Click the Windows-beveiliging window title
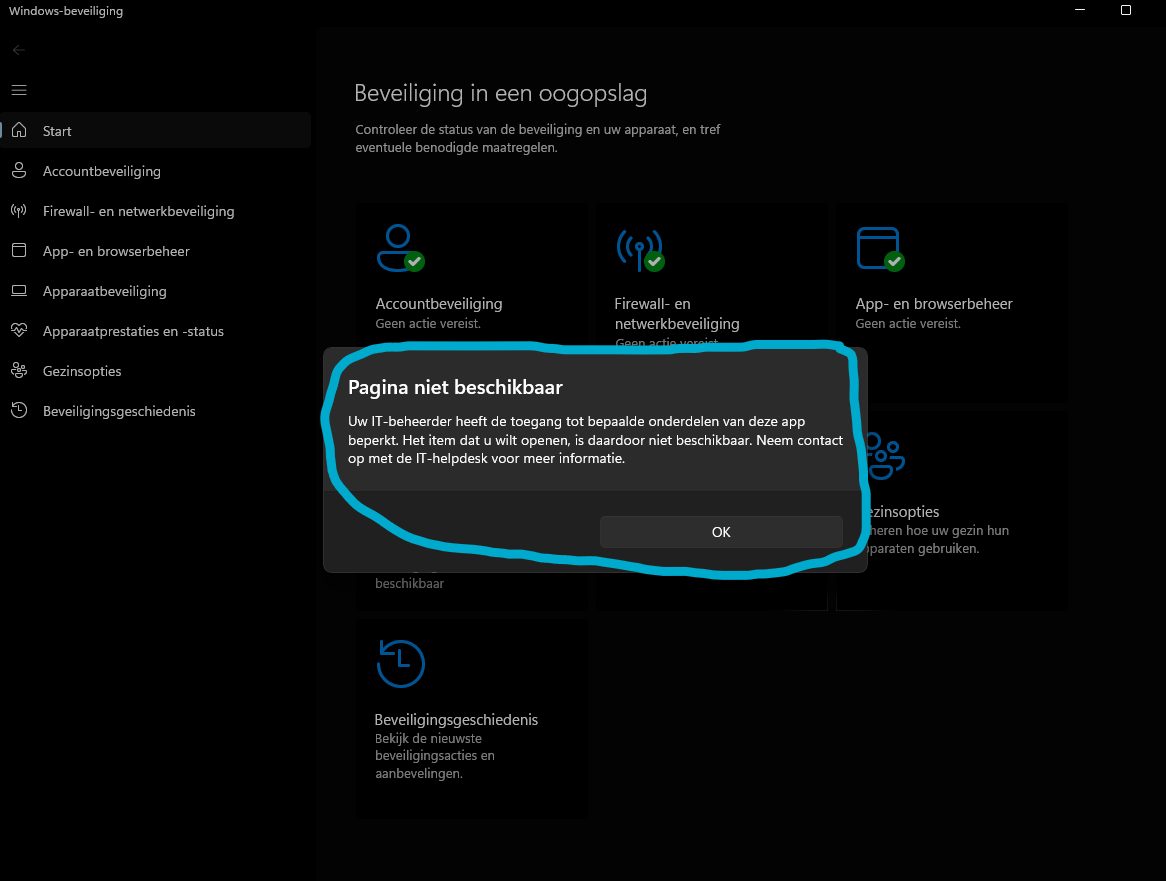 (66, 10)
